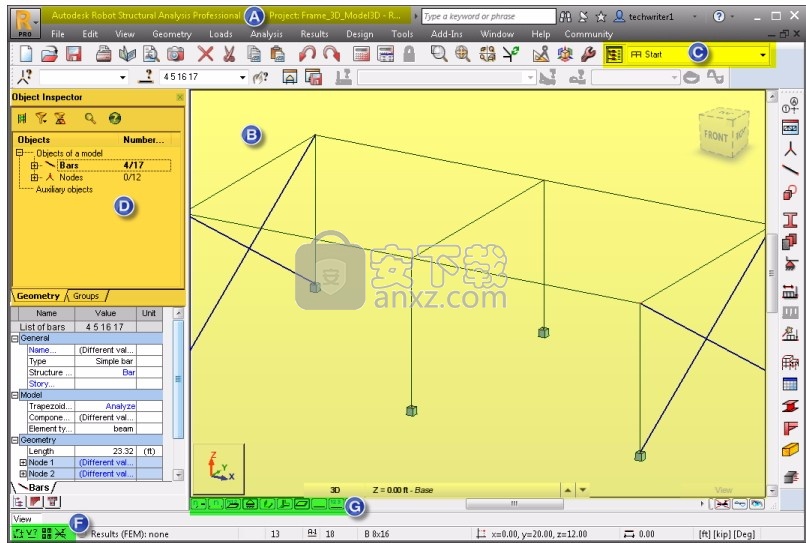Screen dimensions: 806x543
Task: Click the Nodes icon in right toolbar
Action: point(790,149)
